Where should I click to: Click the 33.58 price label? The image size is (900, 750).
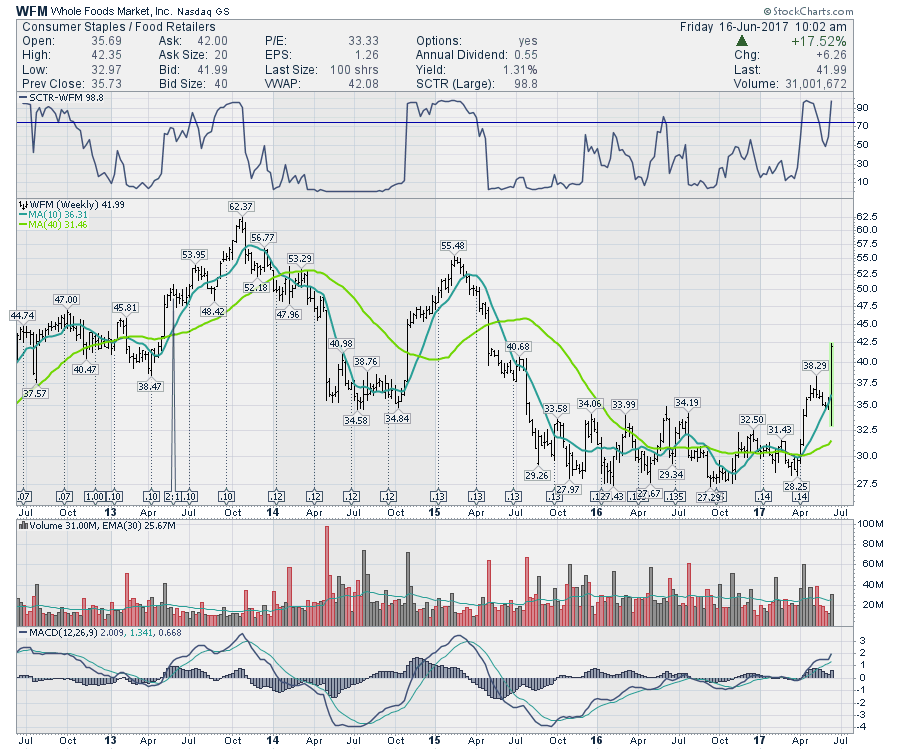point(556,409)
